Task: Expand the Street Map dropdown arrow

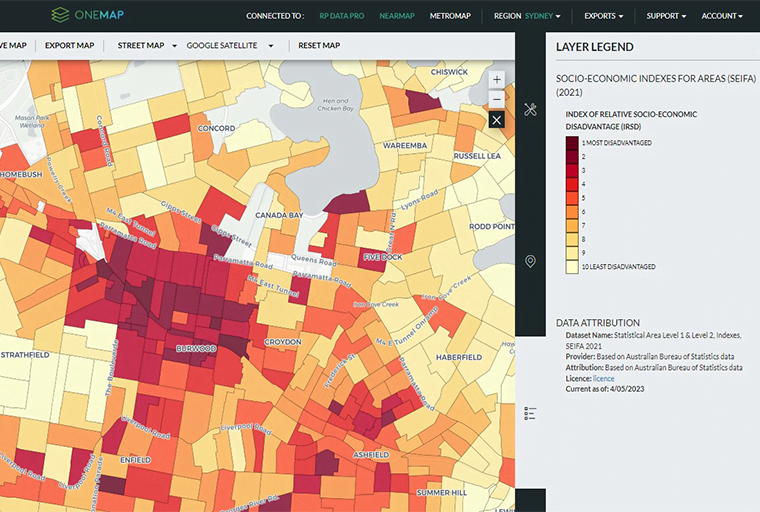Action: coord(174,46)
